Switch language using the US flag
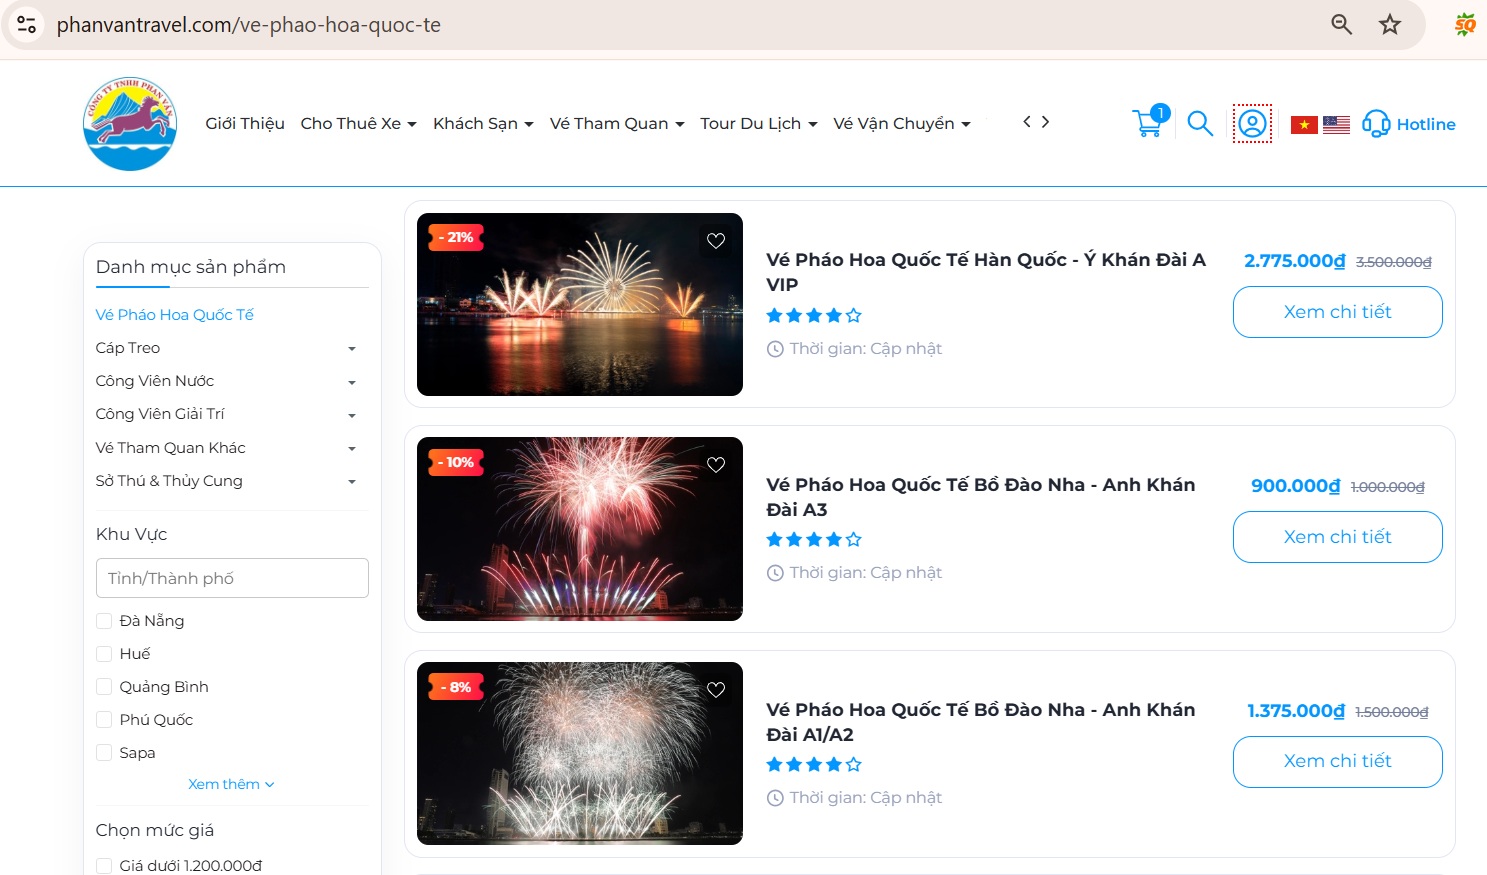 [1337, 123]
